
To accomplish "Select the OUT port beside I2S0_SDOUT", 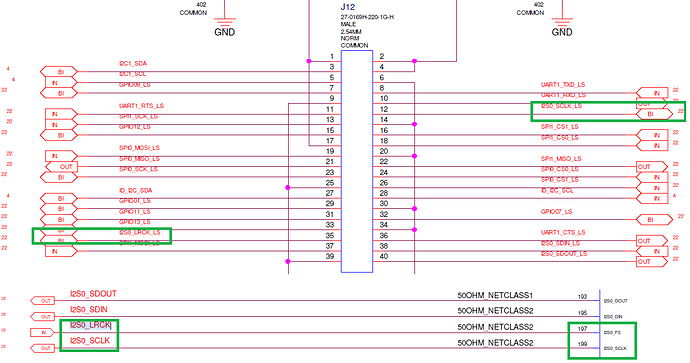I will (x=43, y=301).
